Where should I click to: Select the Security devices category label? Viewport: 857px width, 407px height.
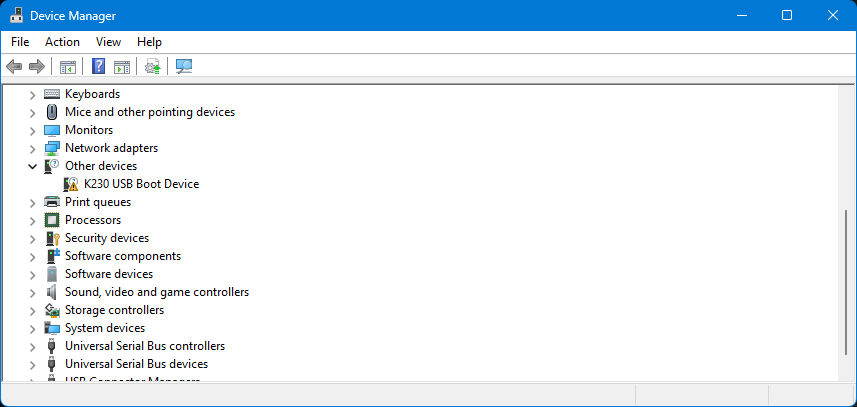107,238
